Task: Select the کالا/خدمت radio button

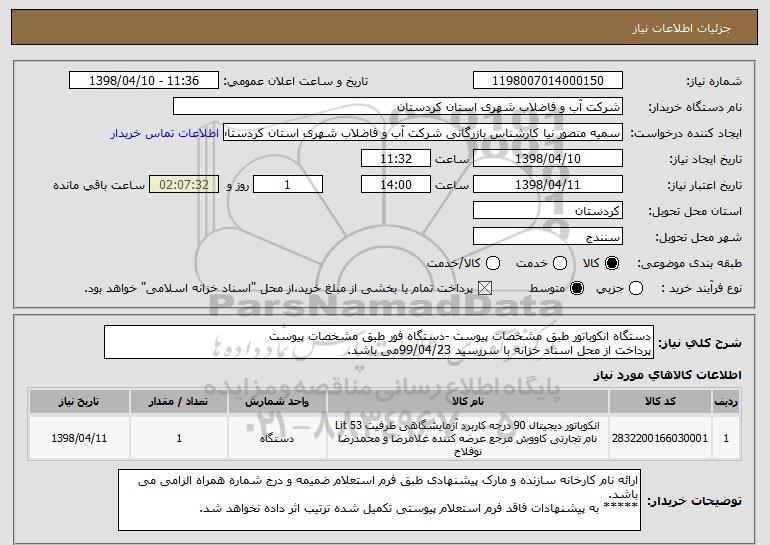Action: 493,263
